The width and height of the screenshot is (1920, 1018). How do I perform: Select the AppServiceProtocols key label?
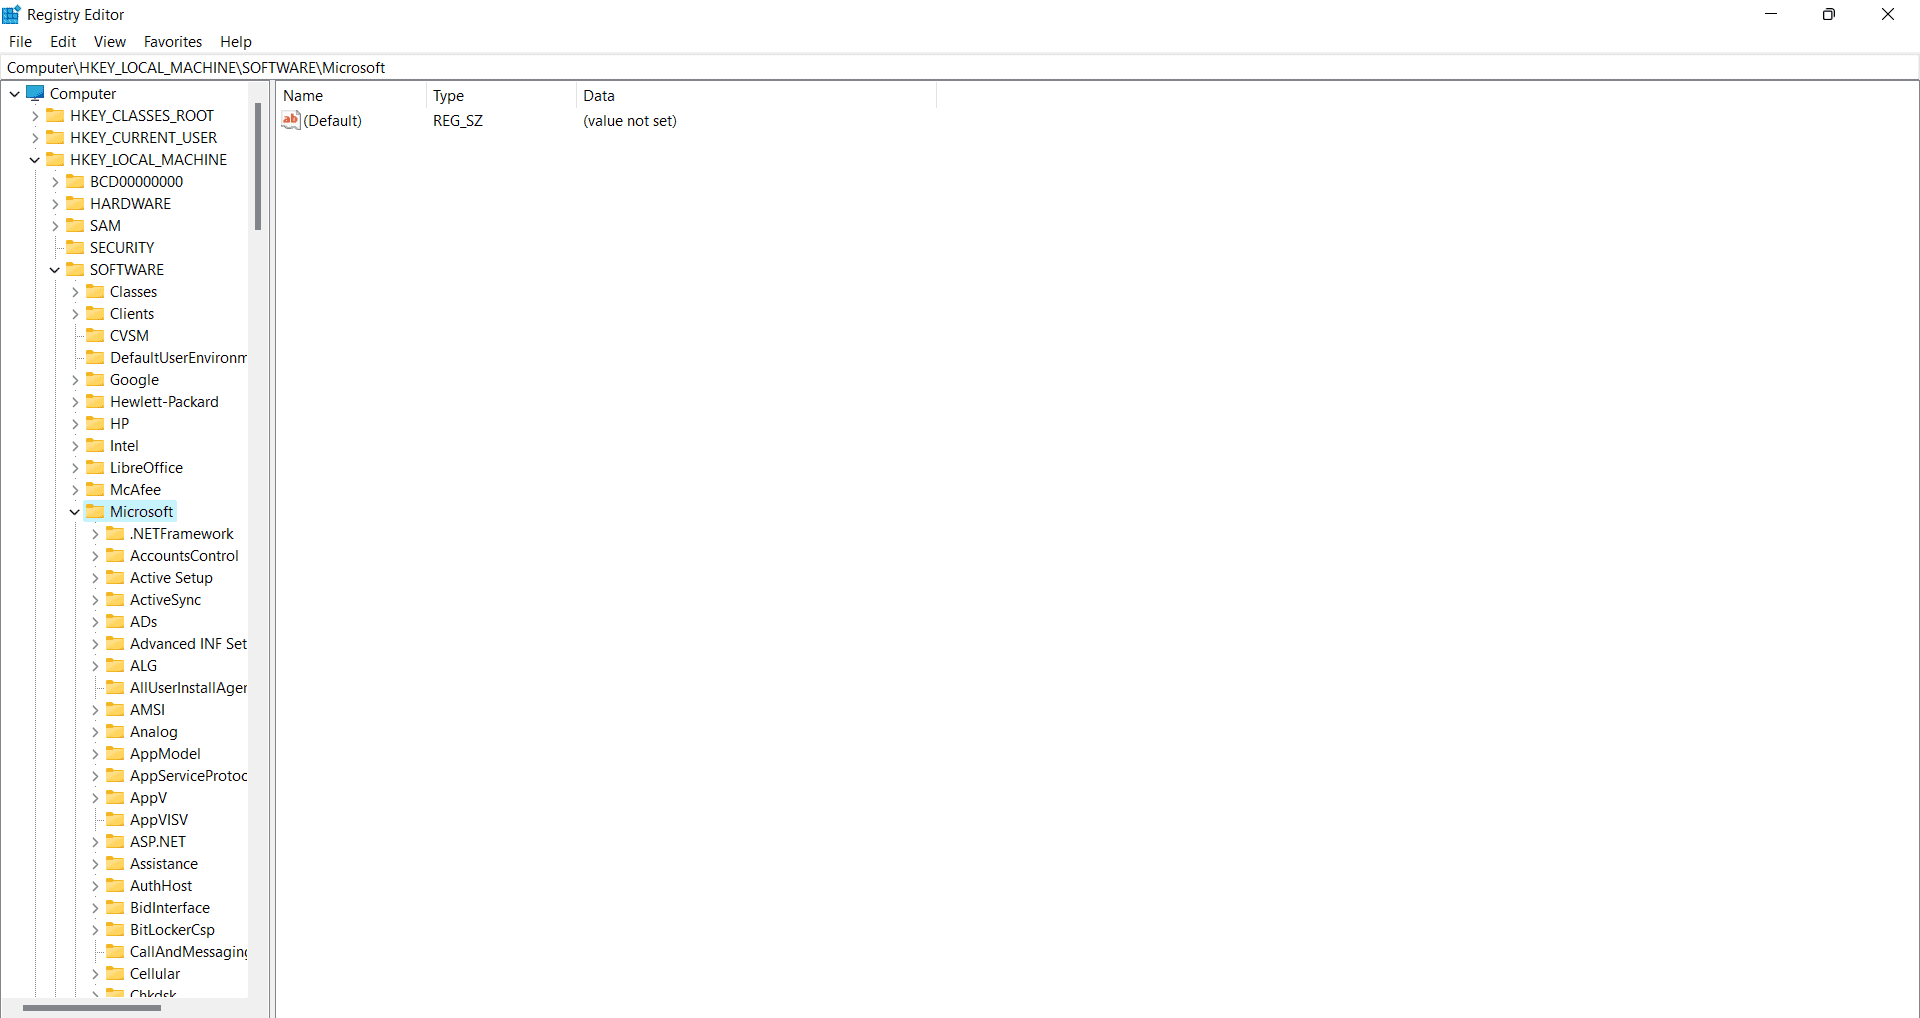tap(188, 776)
